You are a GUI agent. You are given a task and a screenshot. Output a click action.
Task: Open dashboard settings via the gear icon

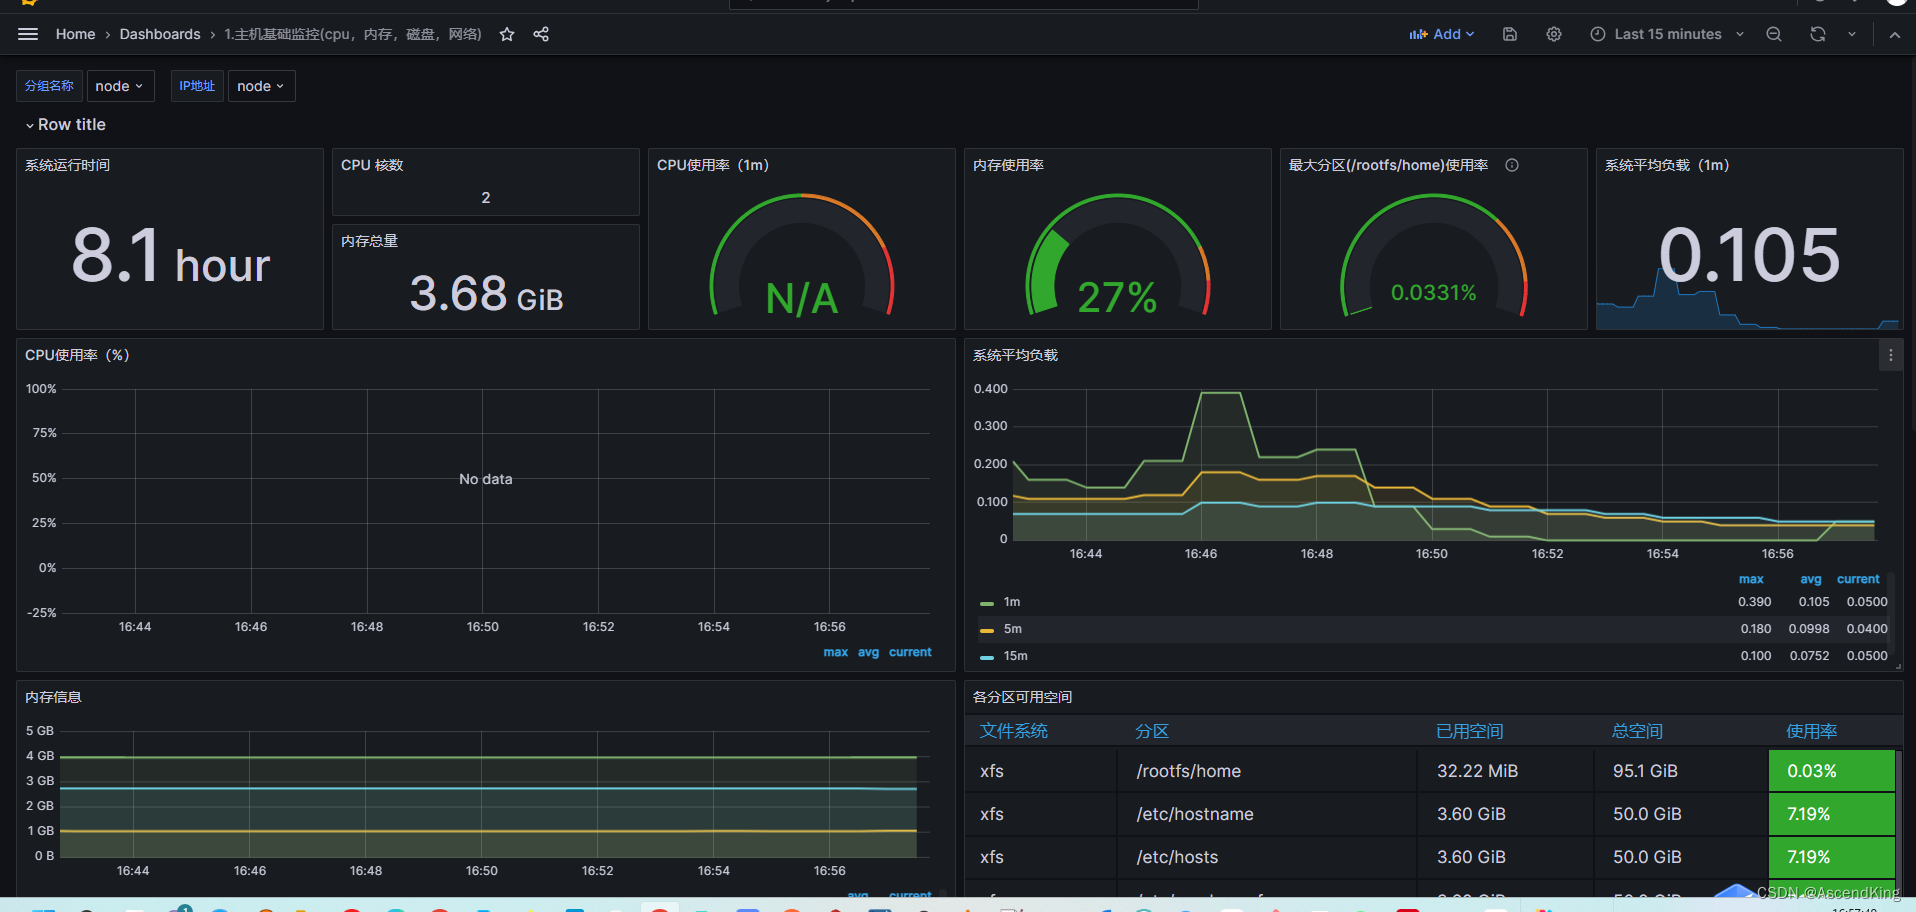pyautogui.click(x=1553, y=33)
